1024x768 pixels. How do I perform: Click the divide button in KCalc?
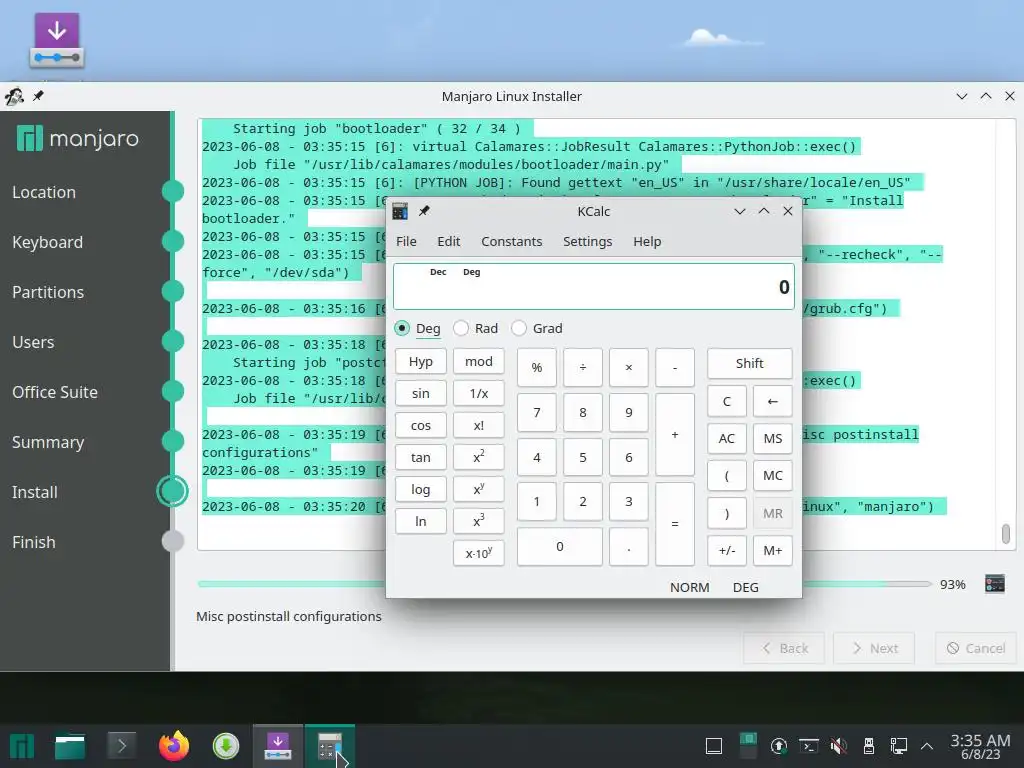[583, 368]
